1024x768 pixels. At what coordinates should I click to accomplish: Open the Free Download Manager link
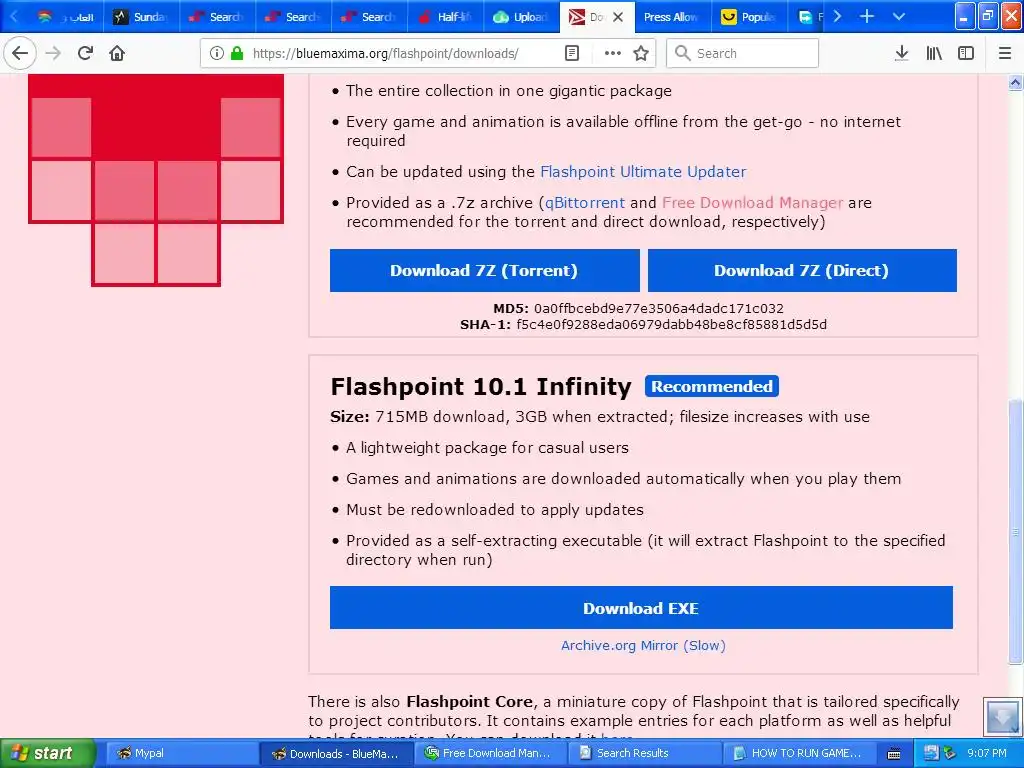752,202
